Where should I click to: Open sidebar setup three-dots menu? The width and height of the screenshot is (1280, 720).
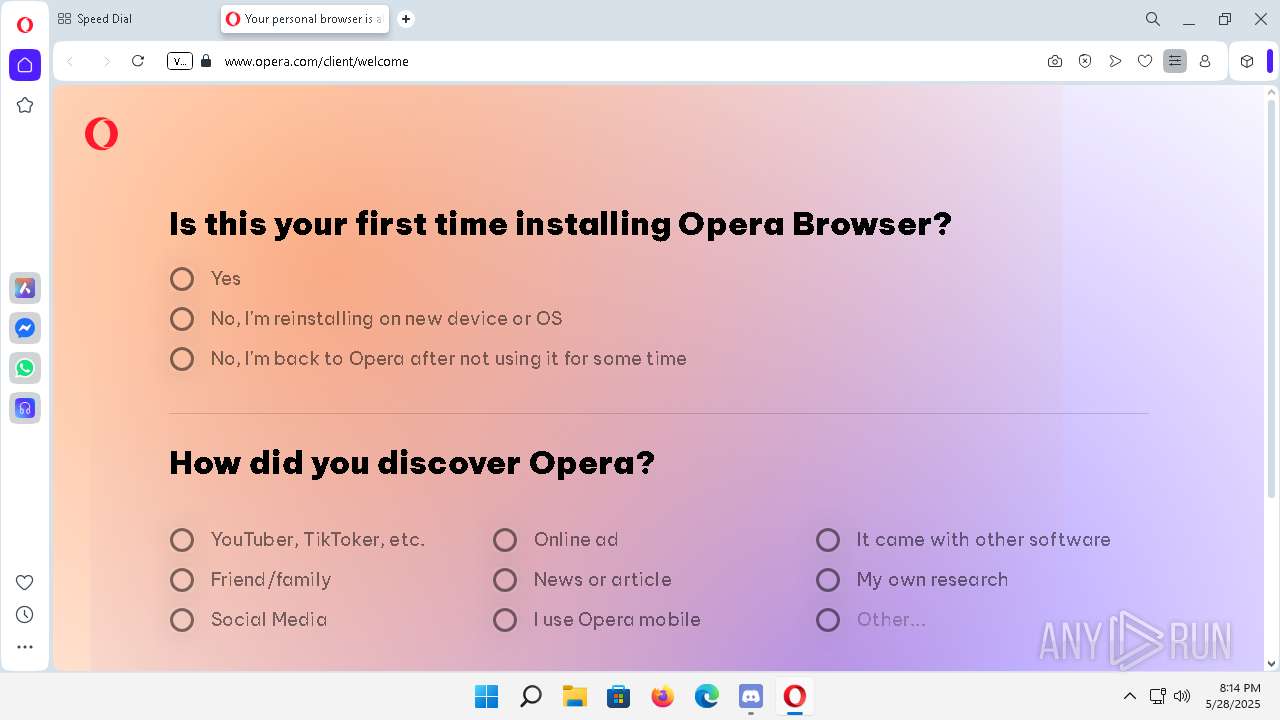pyautogui.click(x=25, y=647)
